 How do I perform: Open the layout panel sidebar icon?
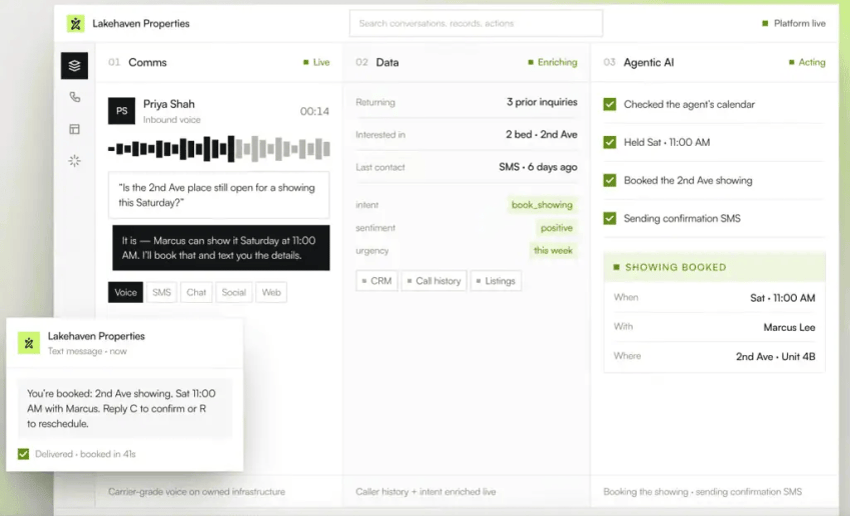74,129
